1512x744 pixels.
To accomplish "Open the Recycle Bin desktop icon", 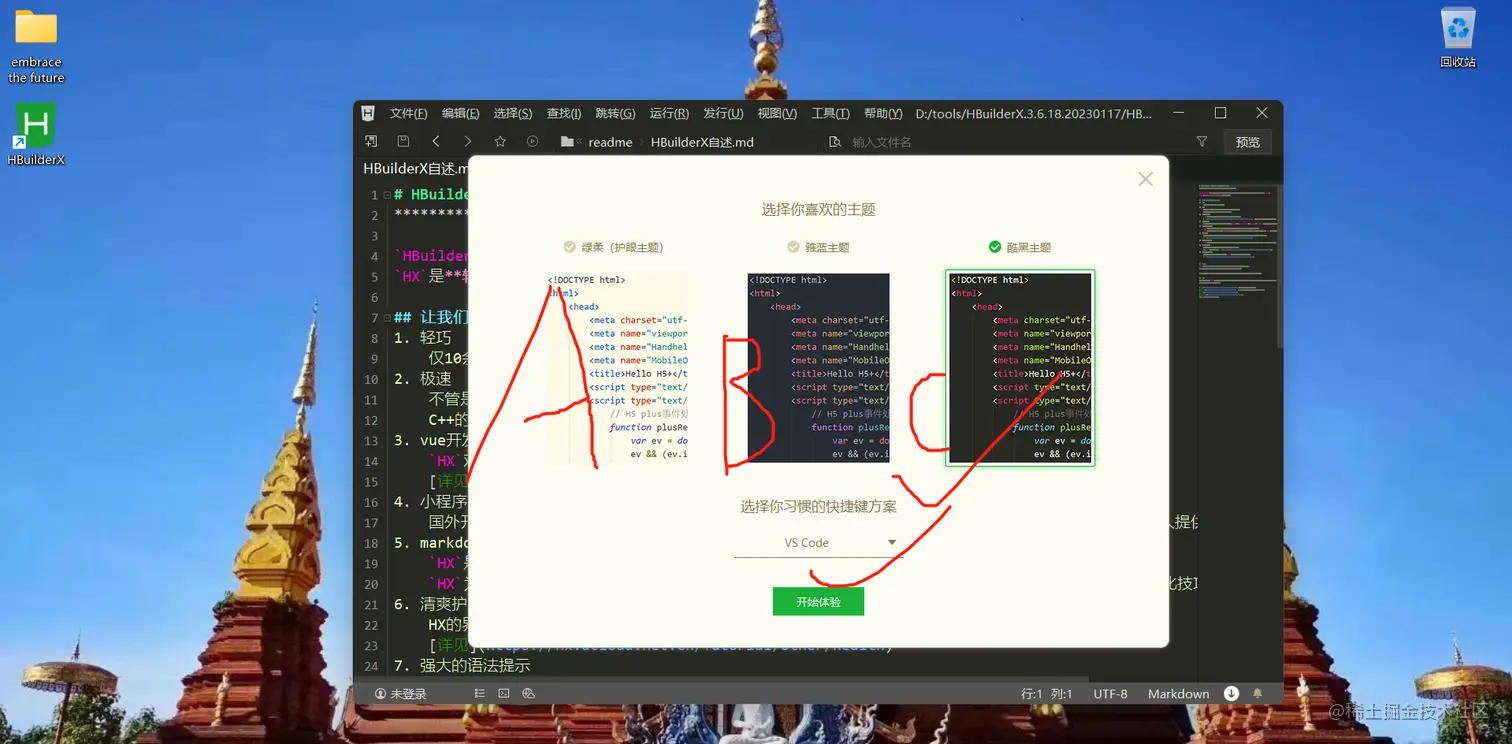I will (x=1458, y=38).
